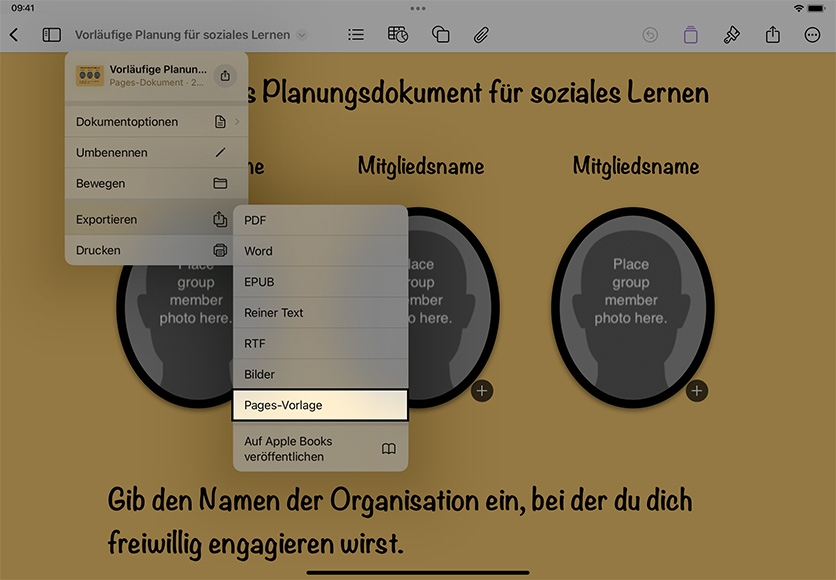Open the shapes insert icon
Image resolution: width=836 pixels, height=580 pixels.
coord(440,35)
